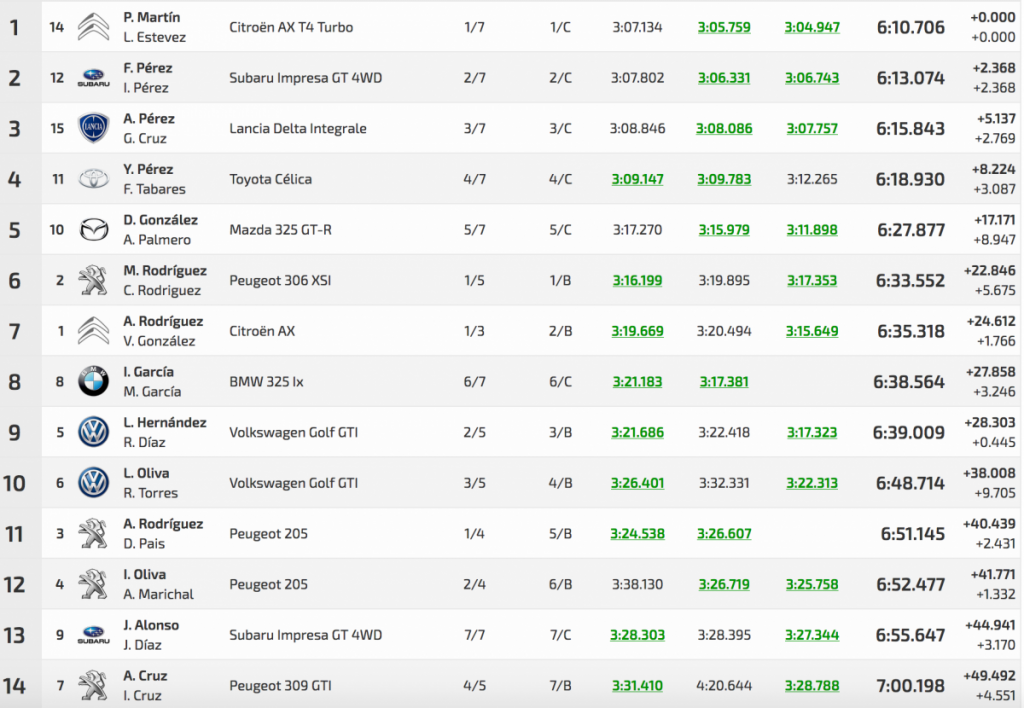Click the 3:25.758 time for I. Oliva
The width and height of the screenshot is (1024, 708).
(x=811, y=584)
